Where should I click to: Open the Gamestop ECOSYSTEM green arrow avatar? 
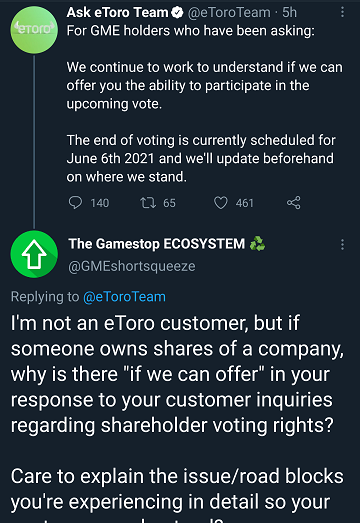(x=34, y=254)
